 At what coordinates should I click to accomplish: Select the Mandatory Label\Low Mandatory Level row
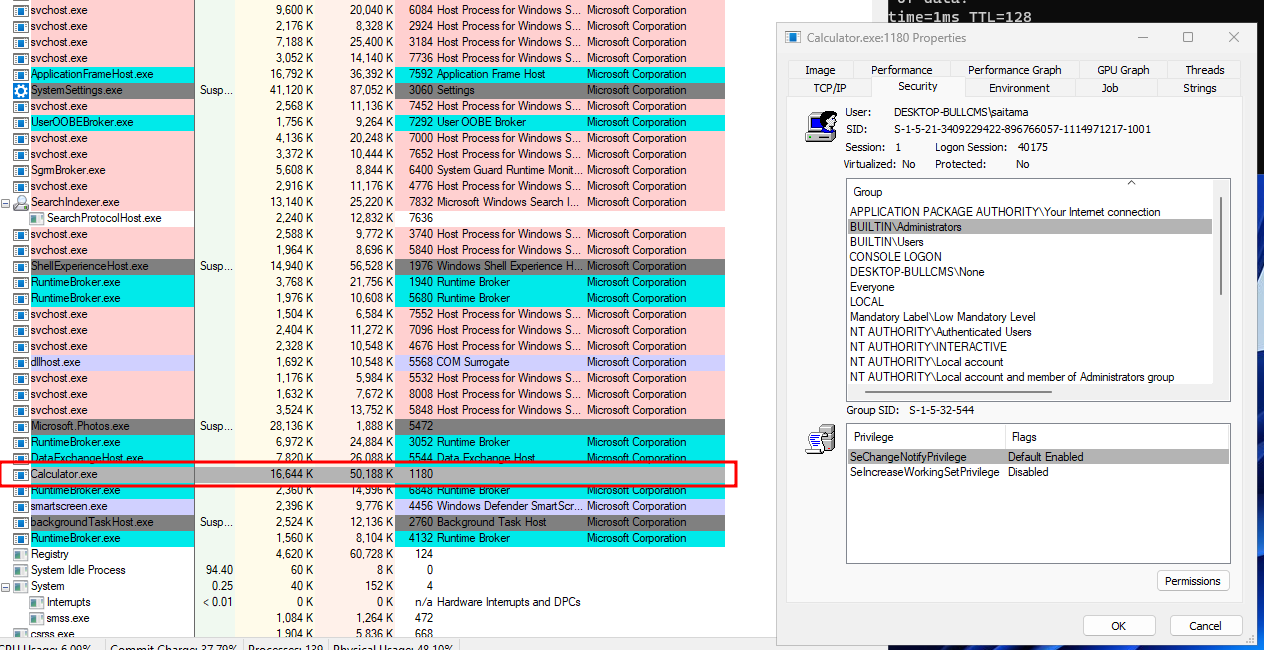[x=1030, y=317]
